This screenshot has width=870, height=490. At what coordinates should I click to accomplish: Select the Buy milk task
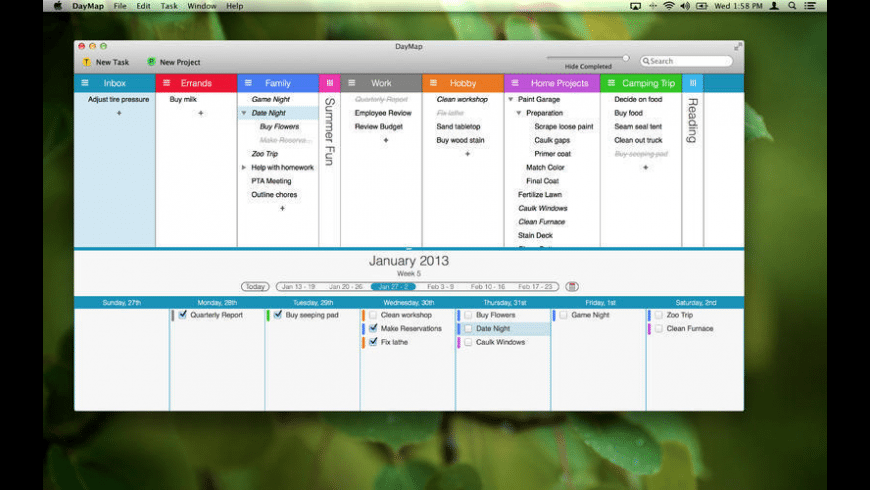pyautogui.click(x=183, y=99)
